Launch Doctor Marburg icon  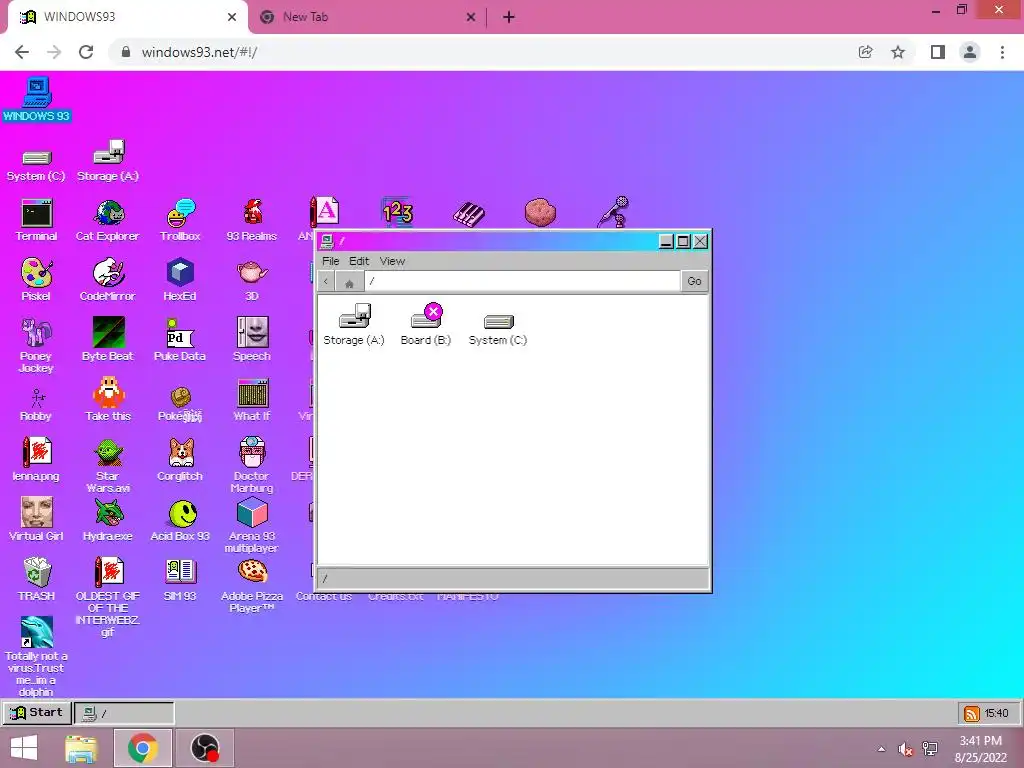coord(252,465)
